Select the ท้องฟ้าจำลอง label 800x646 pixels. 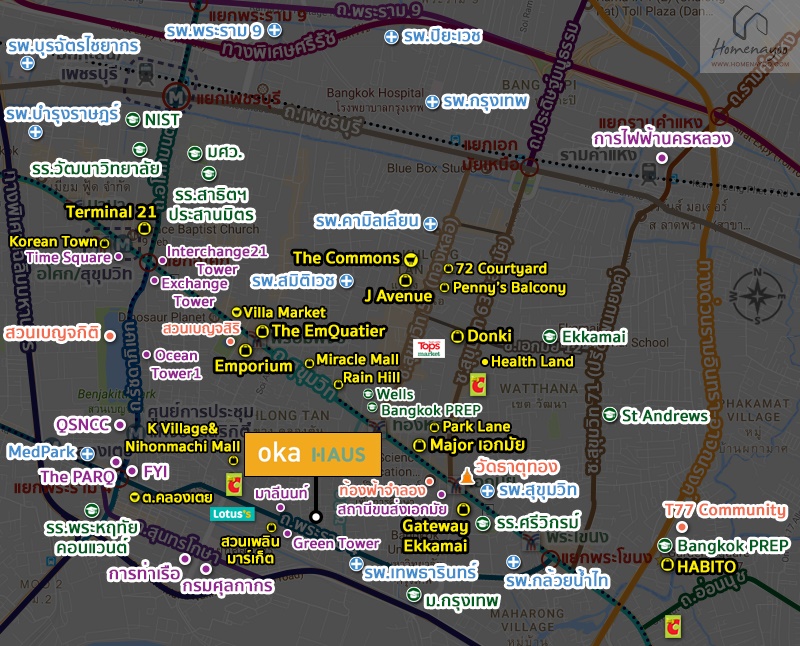click(382, 490)
